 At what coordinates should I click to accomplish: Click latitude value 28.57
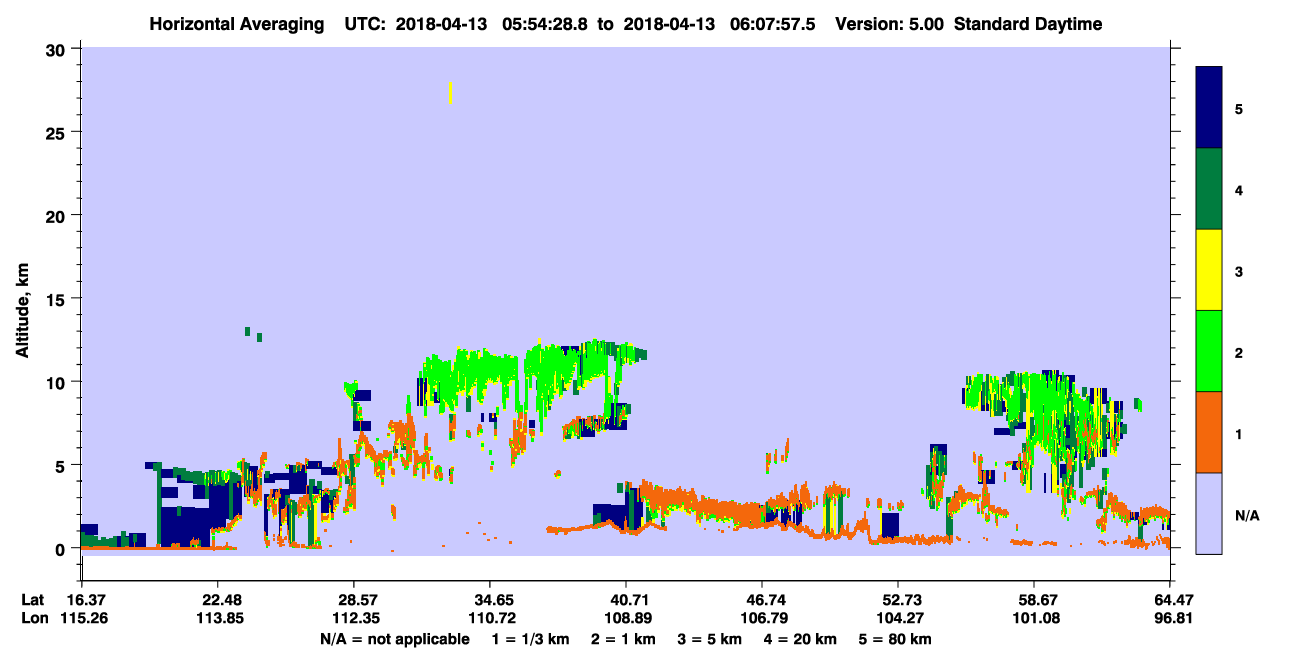tap(353, 600)
